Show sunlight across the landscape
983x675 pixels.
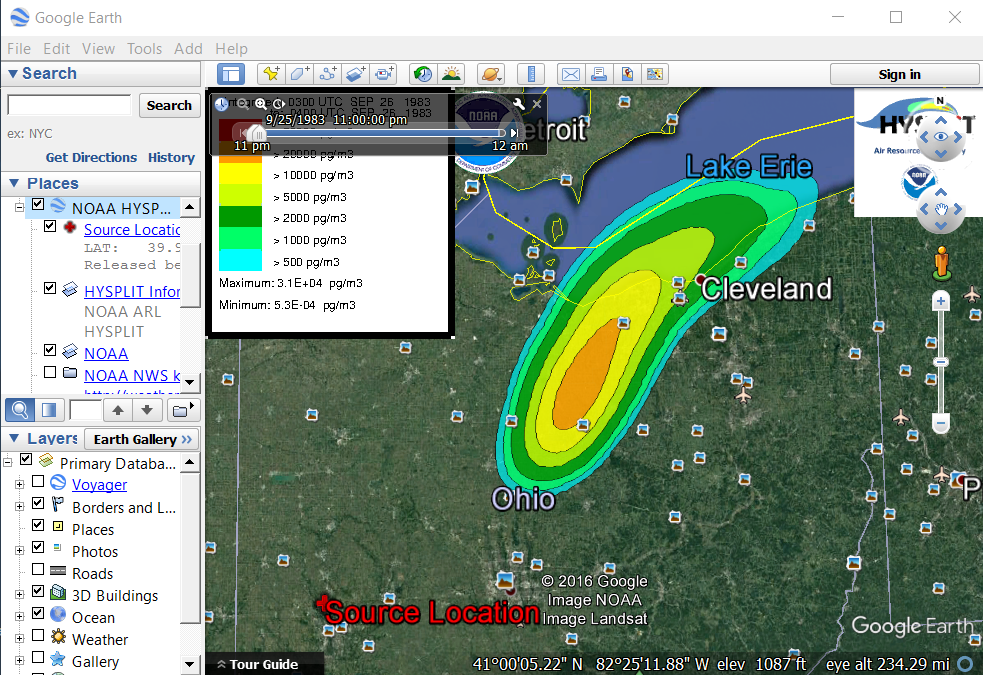click(451, 74)
